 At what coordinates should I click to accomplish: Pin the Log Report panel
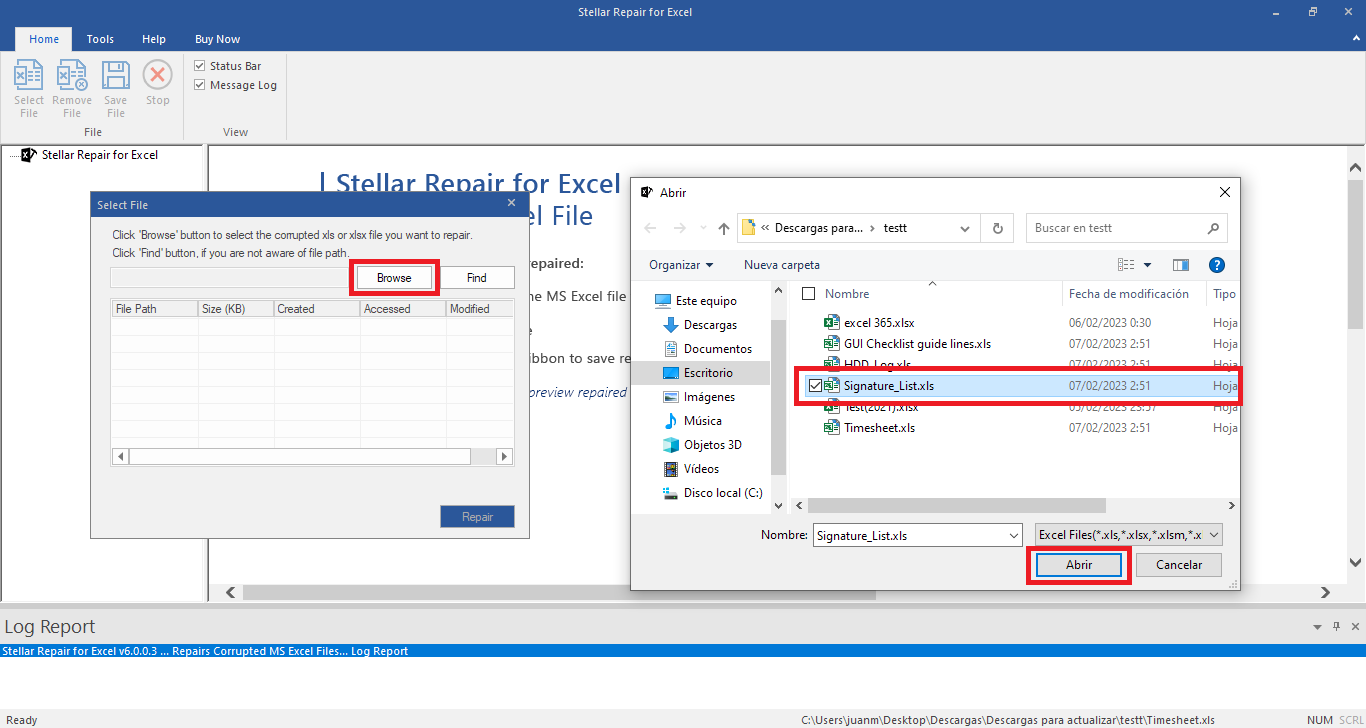(1336, 627)
